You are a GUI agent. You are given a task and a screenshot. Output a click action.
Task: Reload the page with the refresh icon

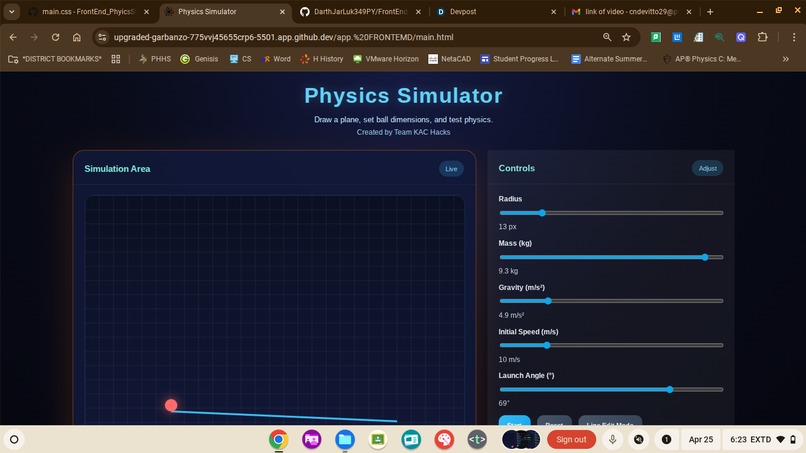click(56, 37)
